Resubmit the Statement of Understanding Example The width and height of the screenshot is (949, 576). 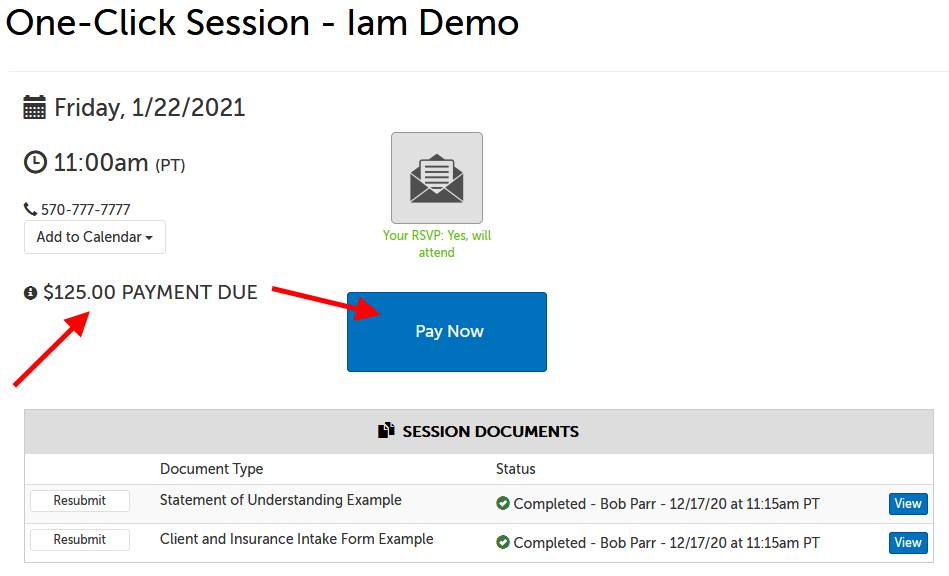[x=79, y=500]
